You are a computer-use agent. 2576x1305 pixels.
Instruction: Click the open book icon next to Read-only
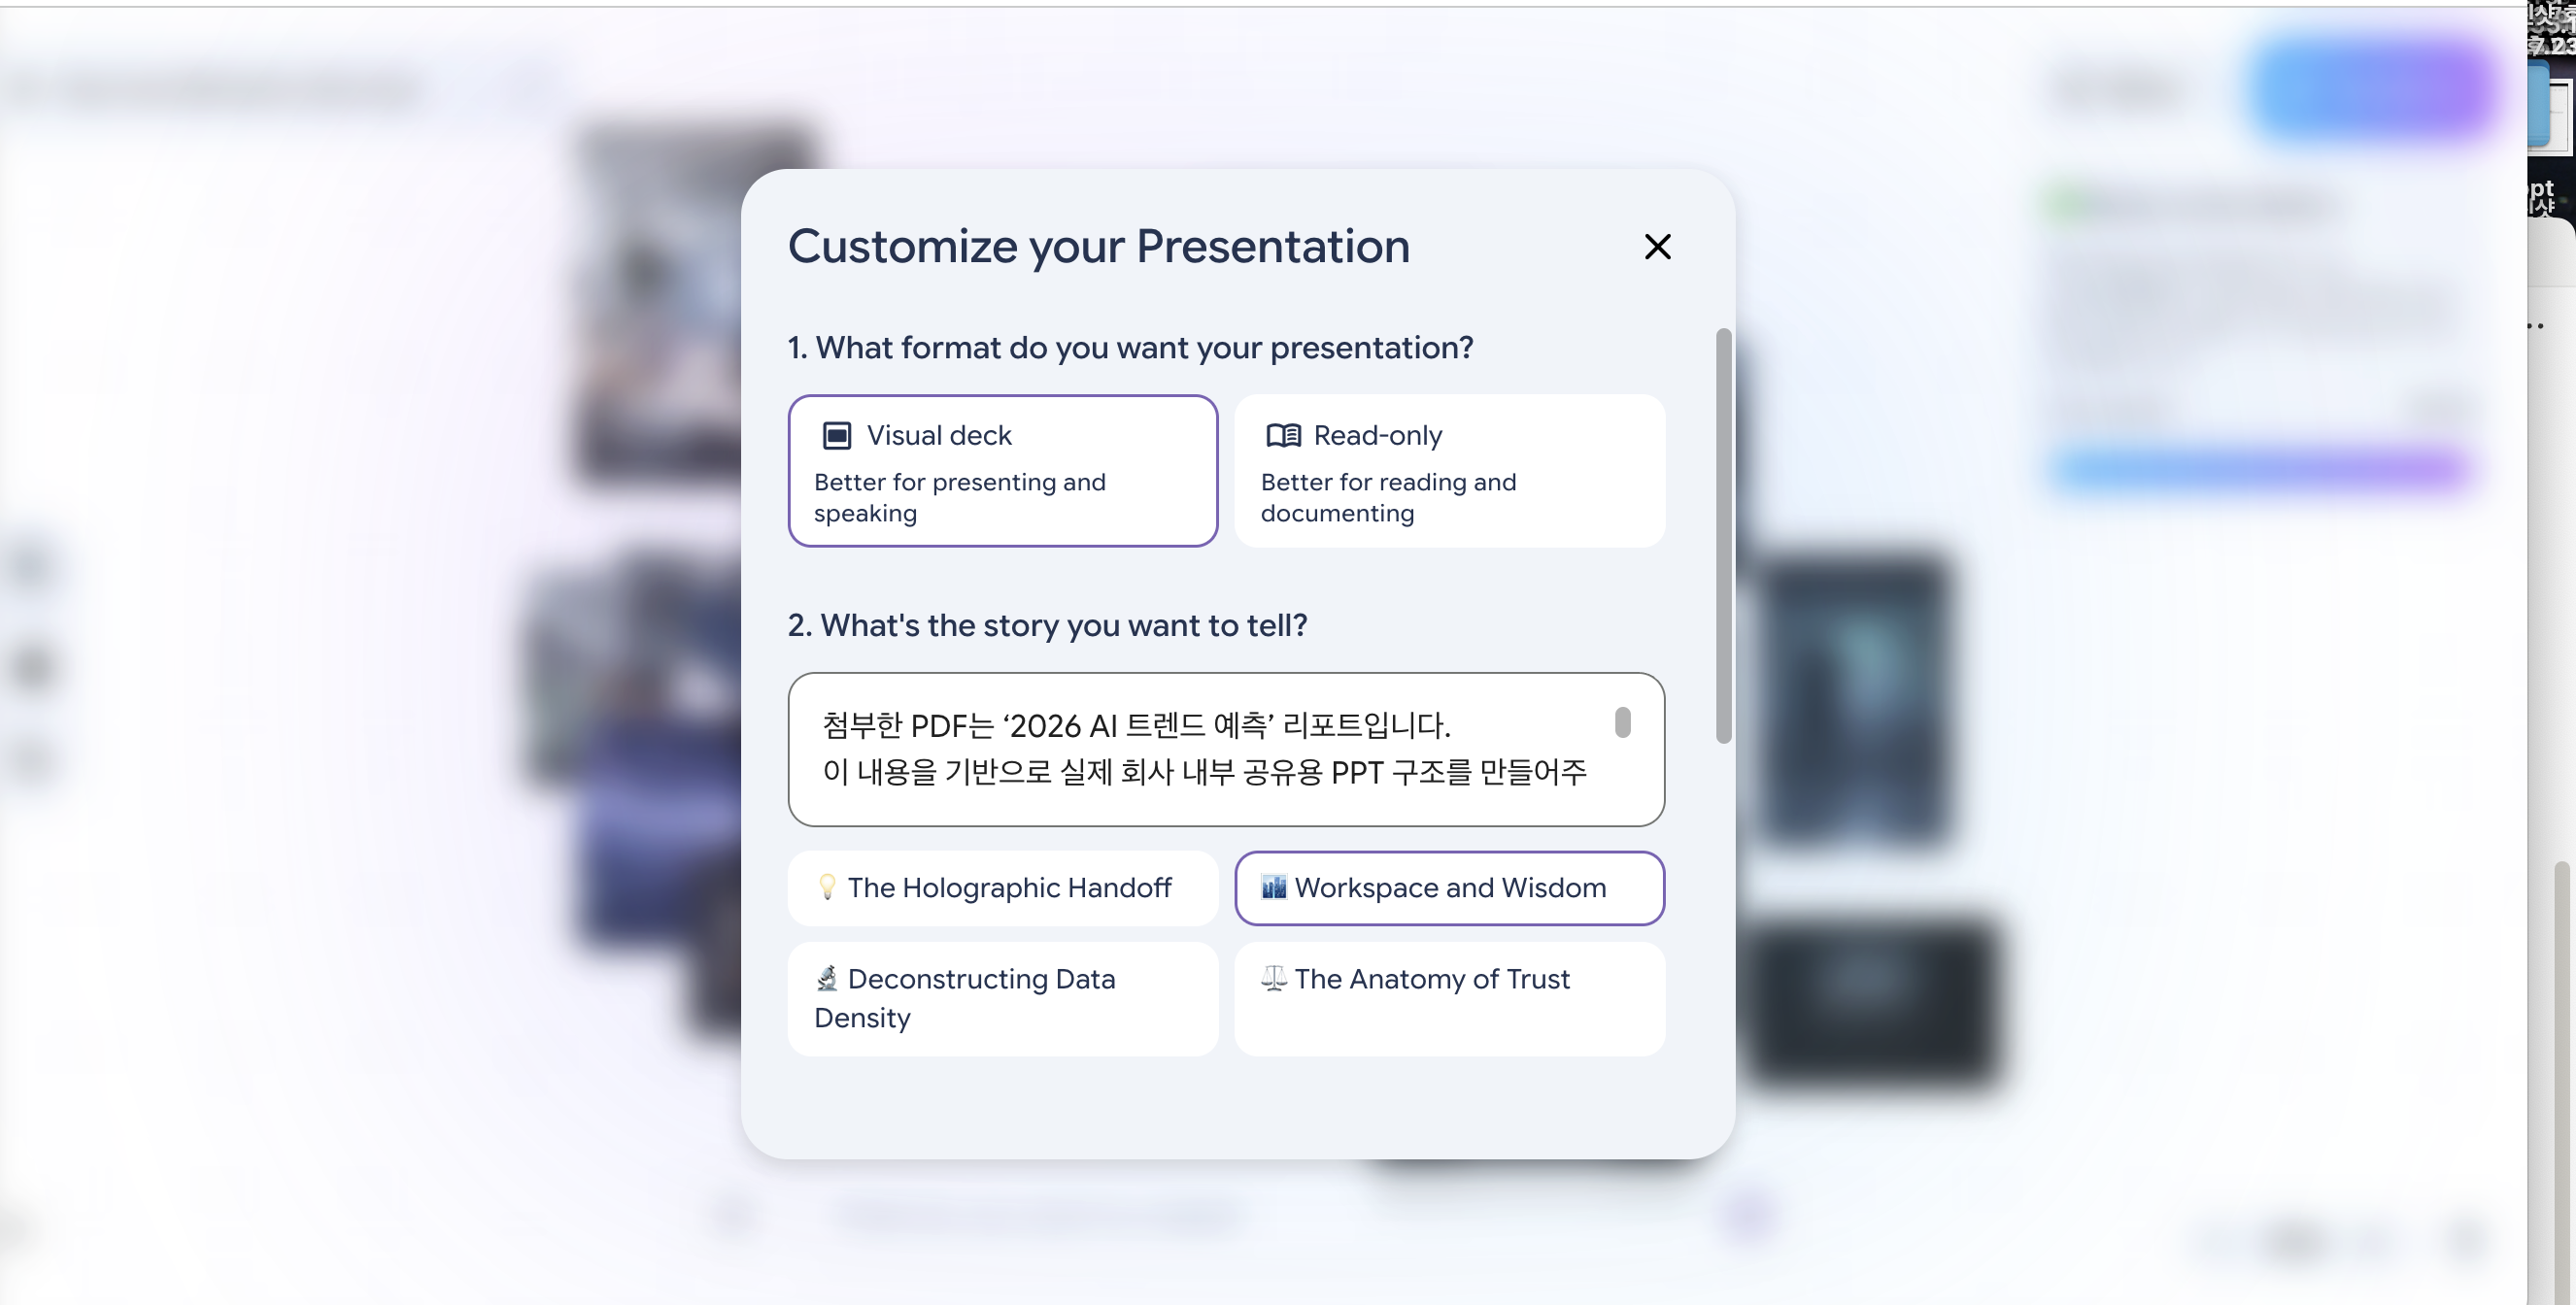click(1283, 436)
